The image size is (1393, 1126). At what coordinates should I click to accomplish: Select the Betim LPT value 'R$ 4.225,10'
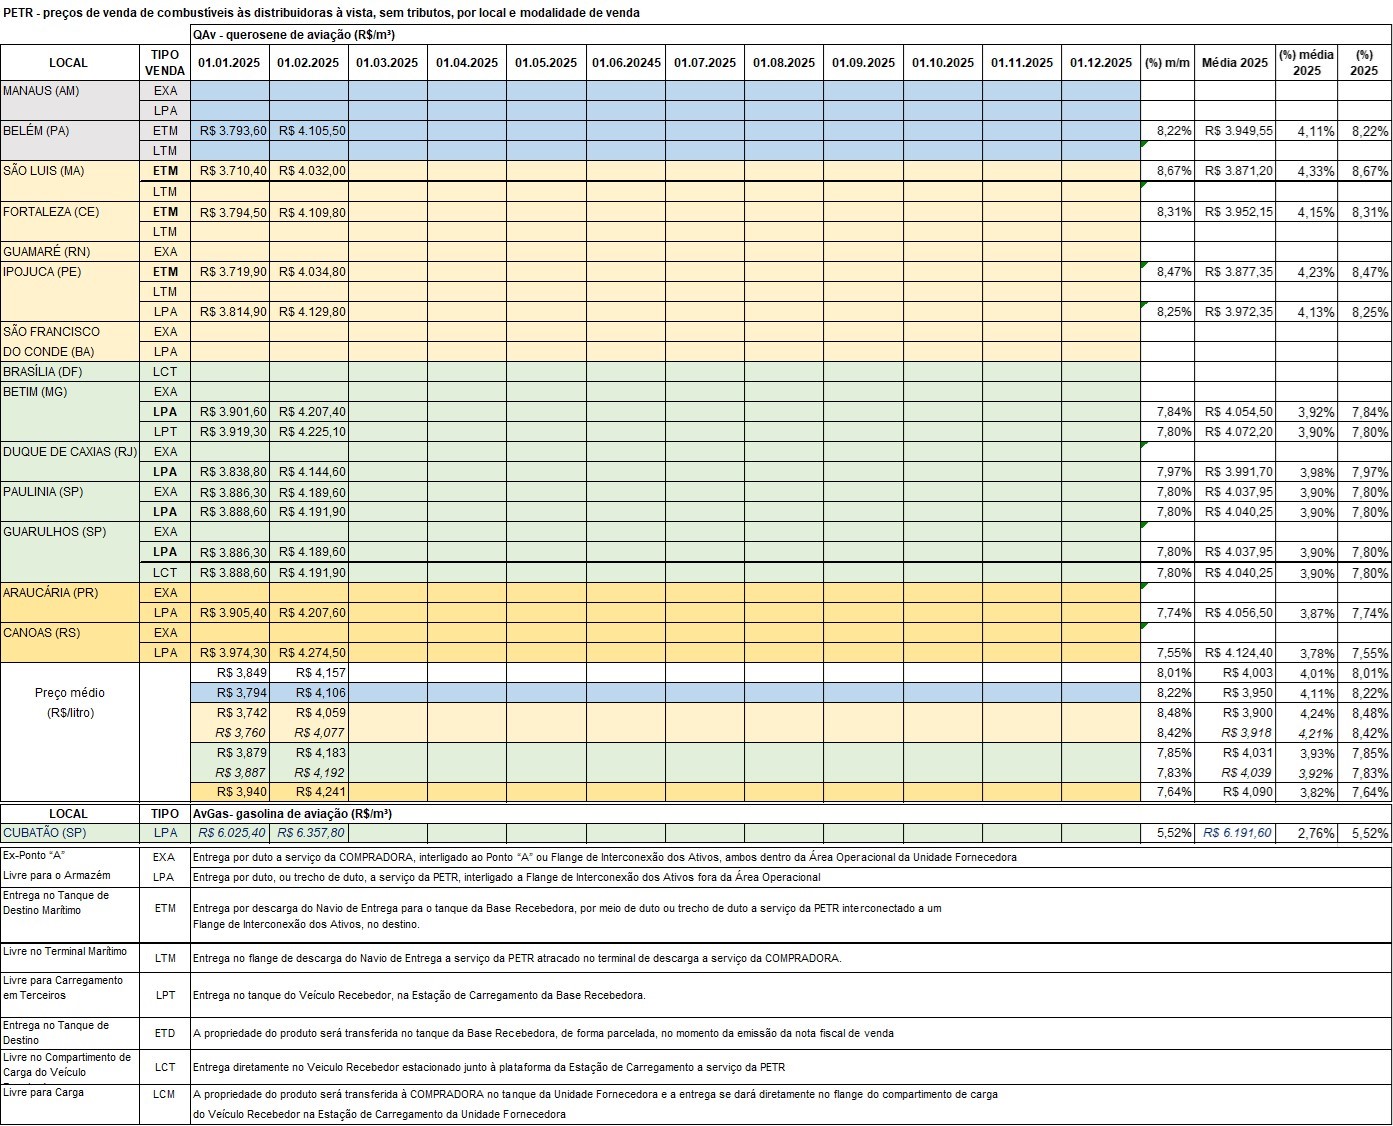[x=309, y=432]
